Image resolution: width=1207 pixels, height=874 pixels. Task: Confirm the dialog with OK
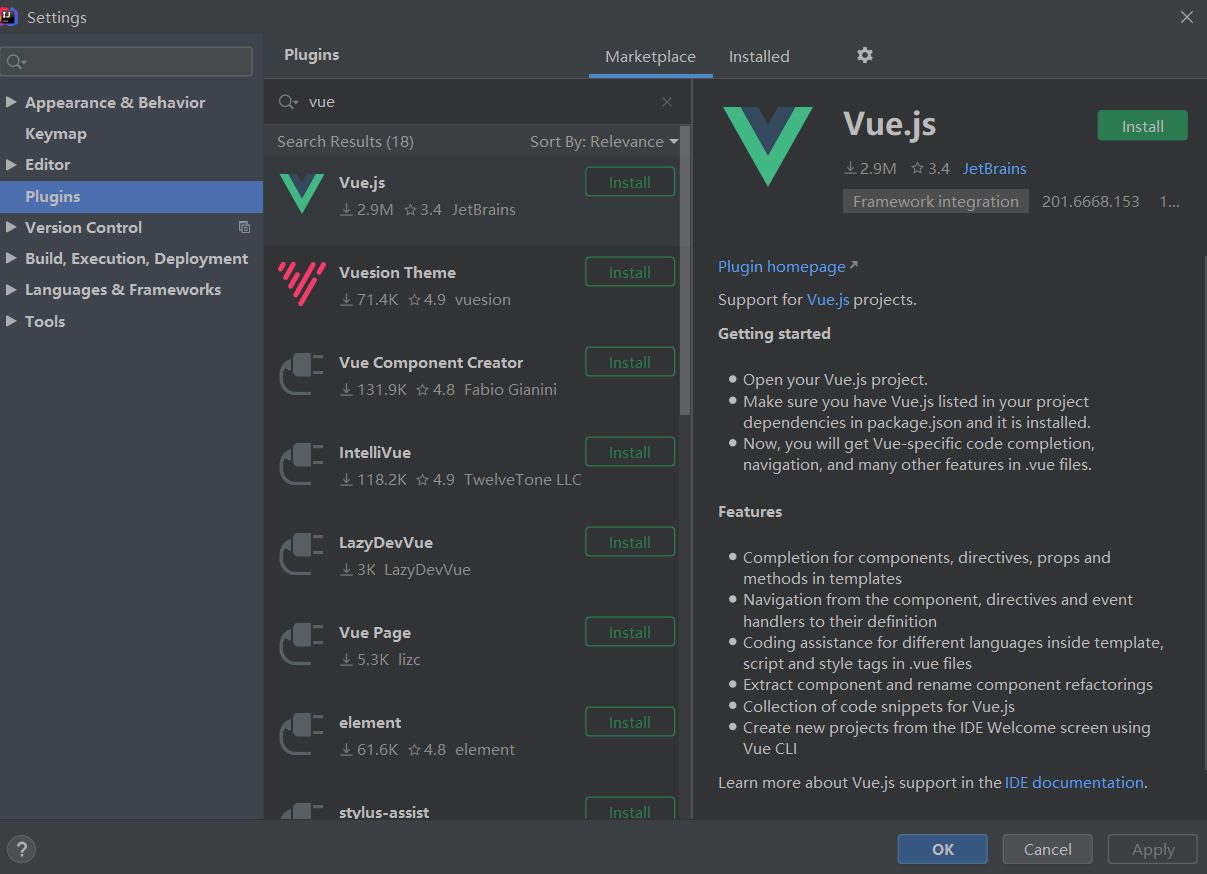(x=943, y=849)
